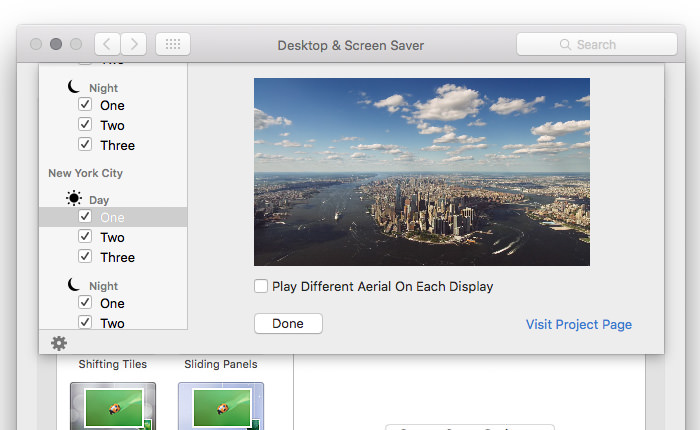Open the gear settings menu
This screenshot has height=430, width=700.
pyautogui.click(x=59, y=343)
